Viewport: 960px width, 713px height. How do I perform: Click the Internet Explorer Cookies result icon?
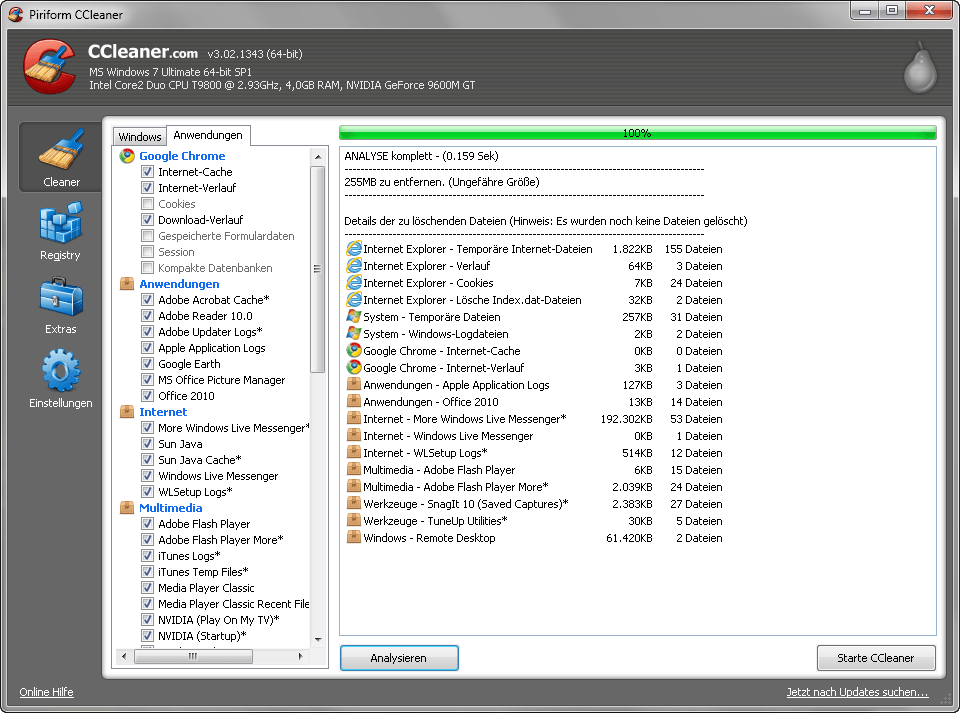click(x=353, y=283)
